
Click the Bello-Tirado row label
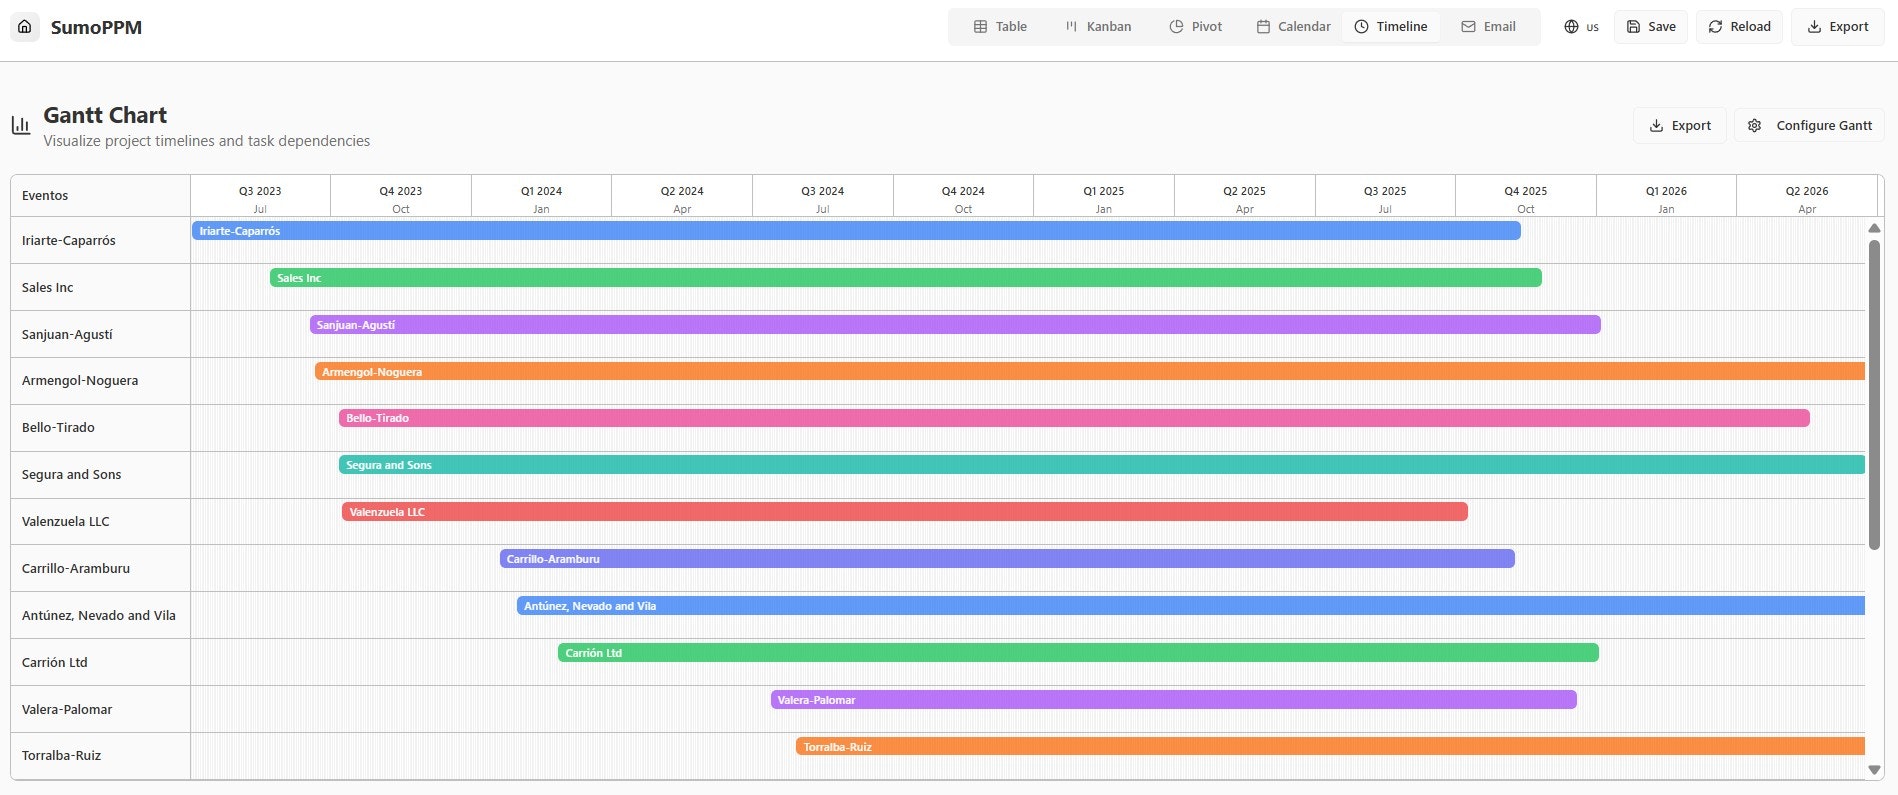point(58,428)
